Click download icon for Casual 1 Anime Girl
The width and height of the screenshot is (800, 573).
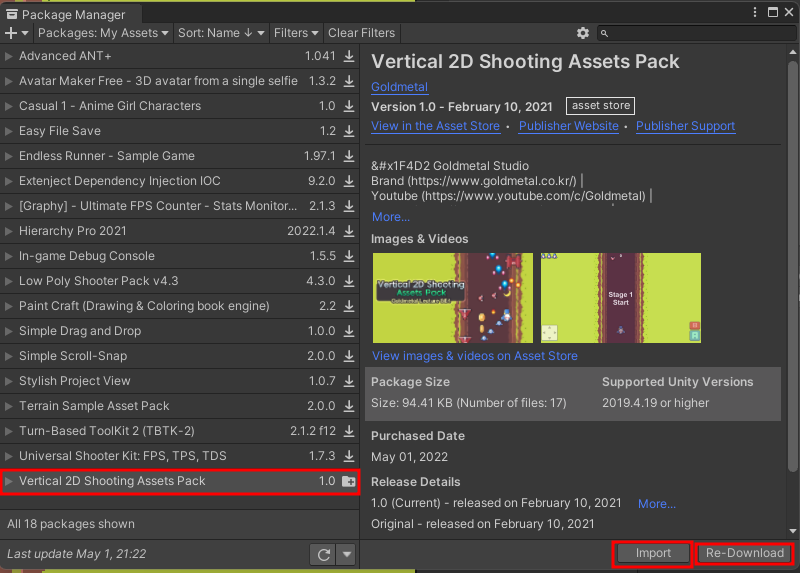pos(349,106)
